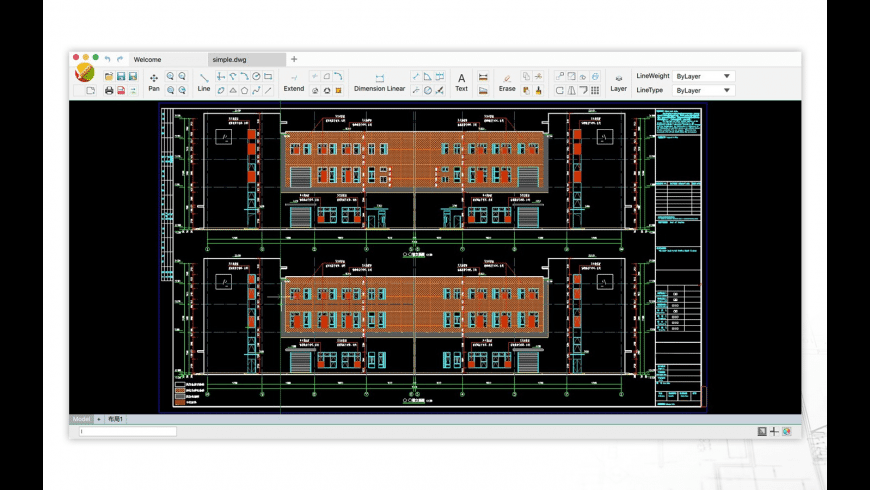Select the arc fillet tool

[x=338, y=76]
